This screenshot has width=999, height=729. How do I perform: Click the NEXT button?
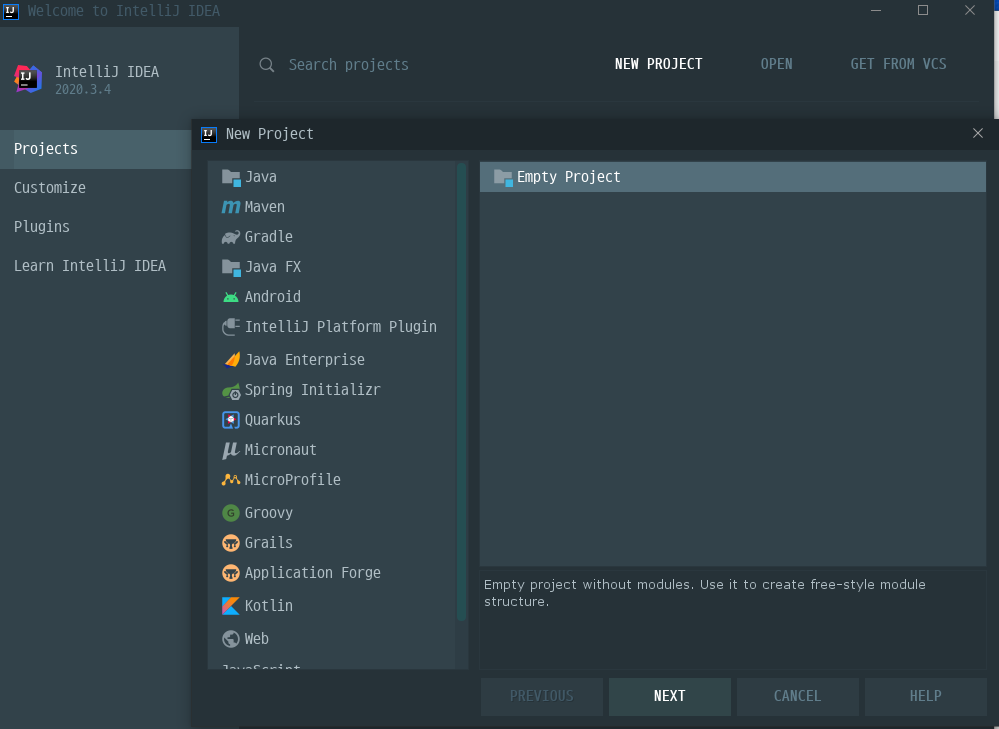(670, 696)
